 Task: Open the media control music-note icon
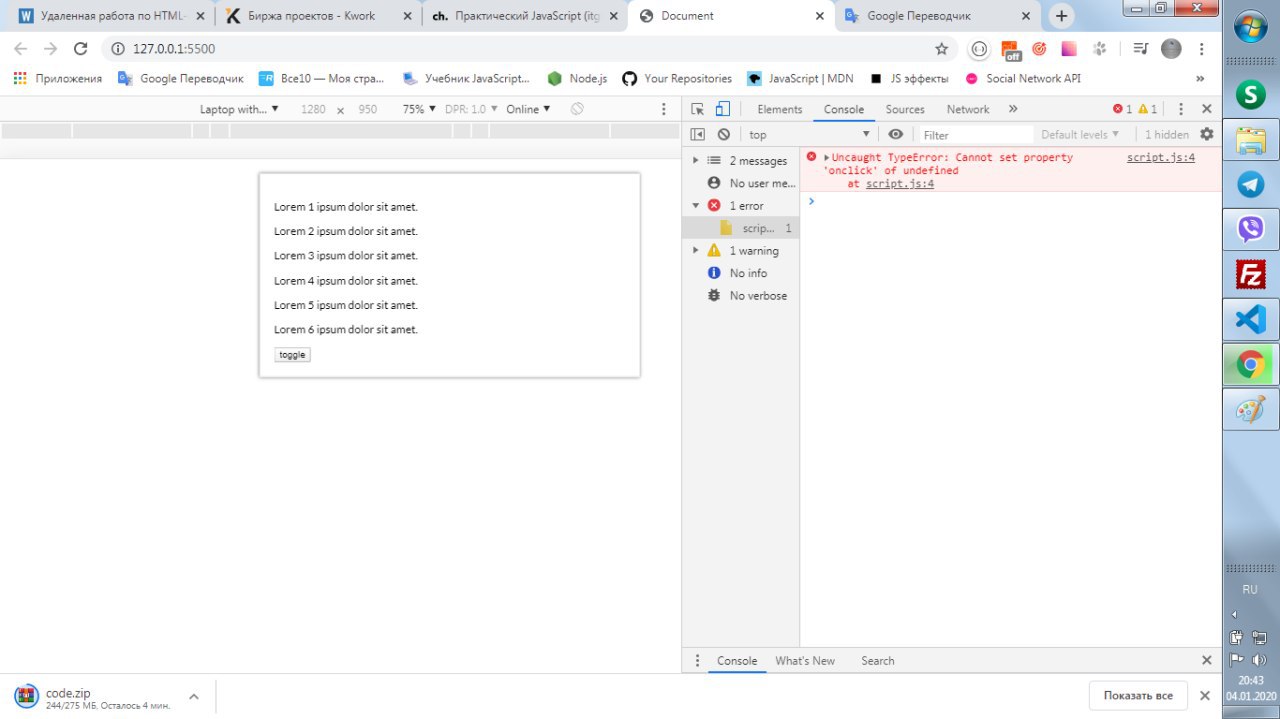click(x=1140, y=48)
